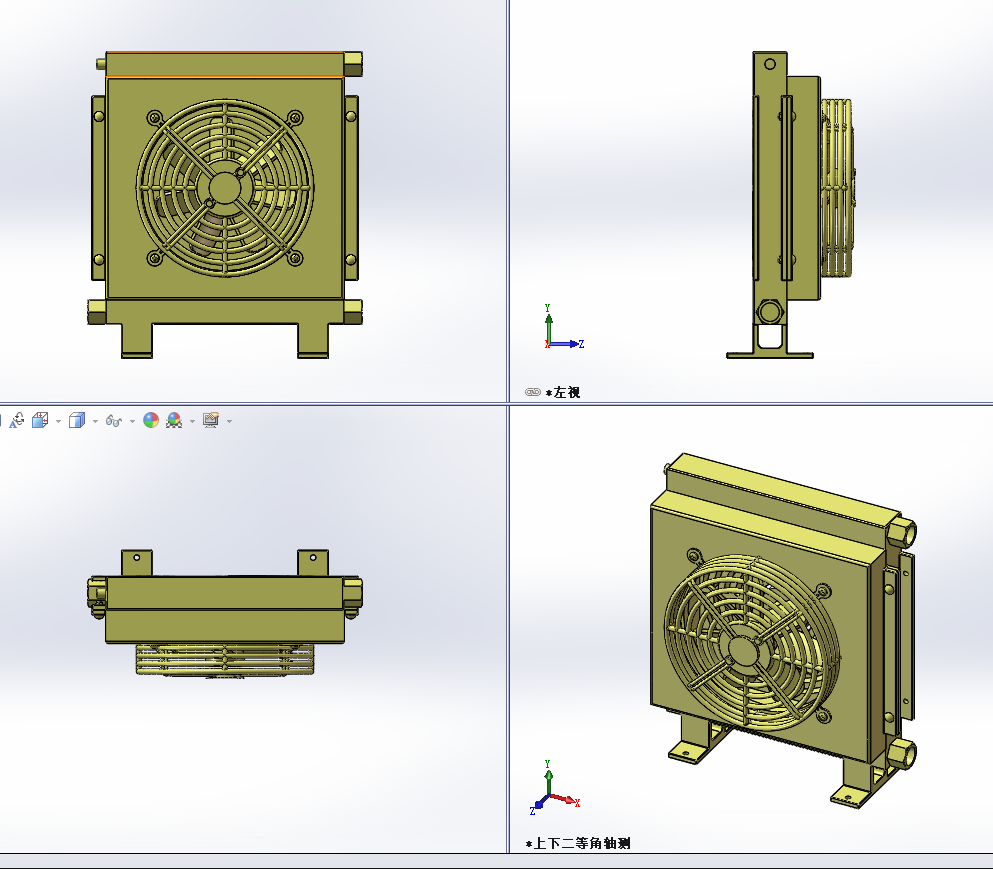Click the Hide/Show Items glasses icon

pos(113,421)
